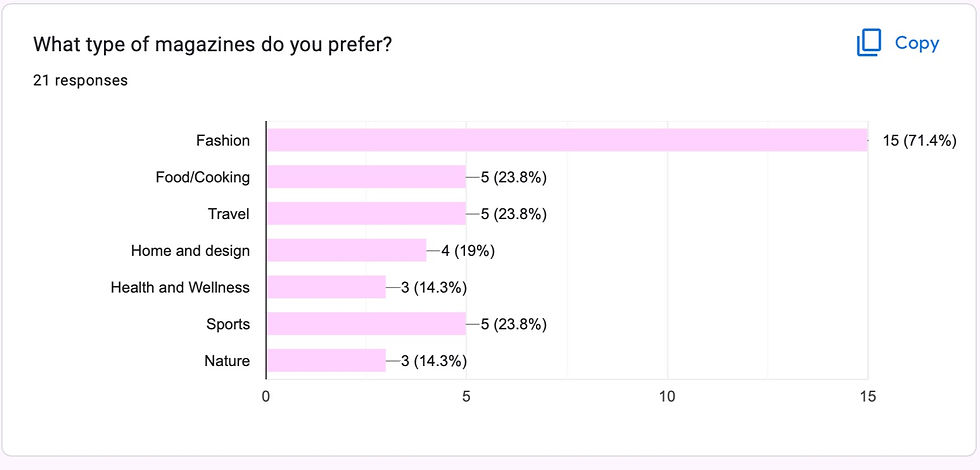Click the Copy chart icon
This screenshot has height=470, width=980.
[869, 43]
